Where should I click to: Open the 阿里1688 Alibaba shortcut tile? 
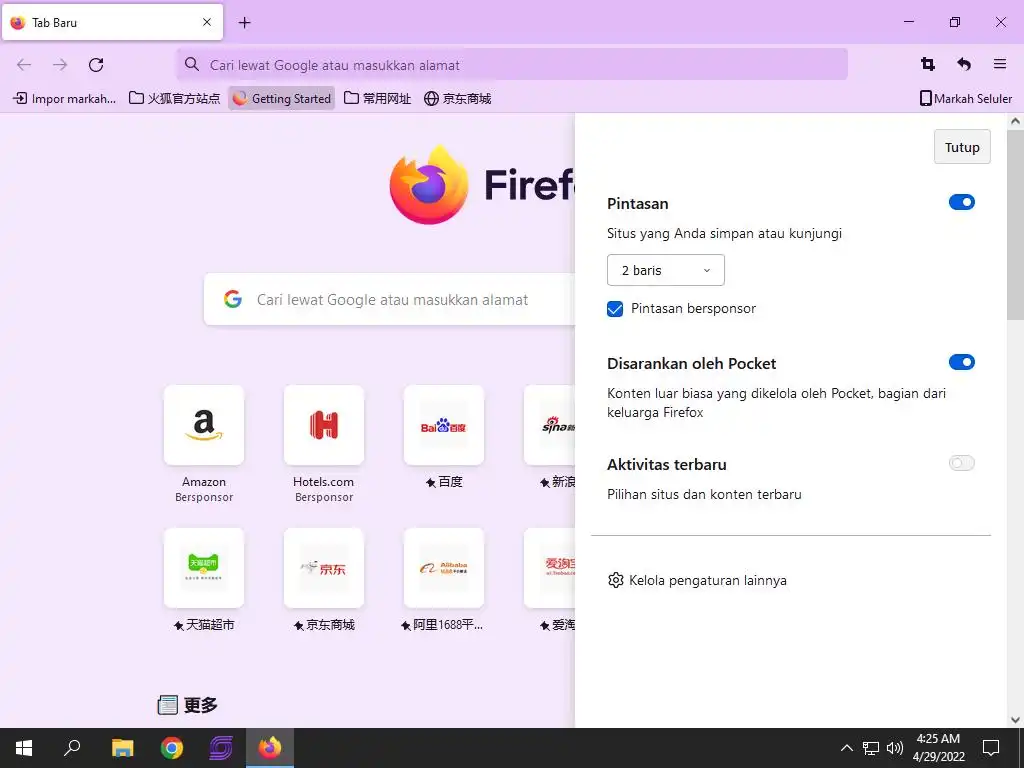point(443,568)
